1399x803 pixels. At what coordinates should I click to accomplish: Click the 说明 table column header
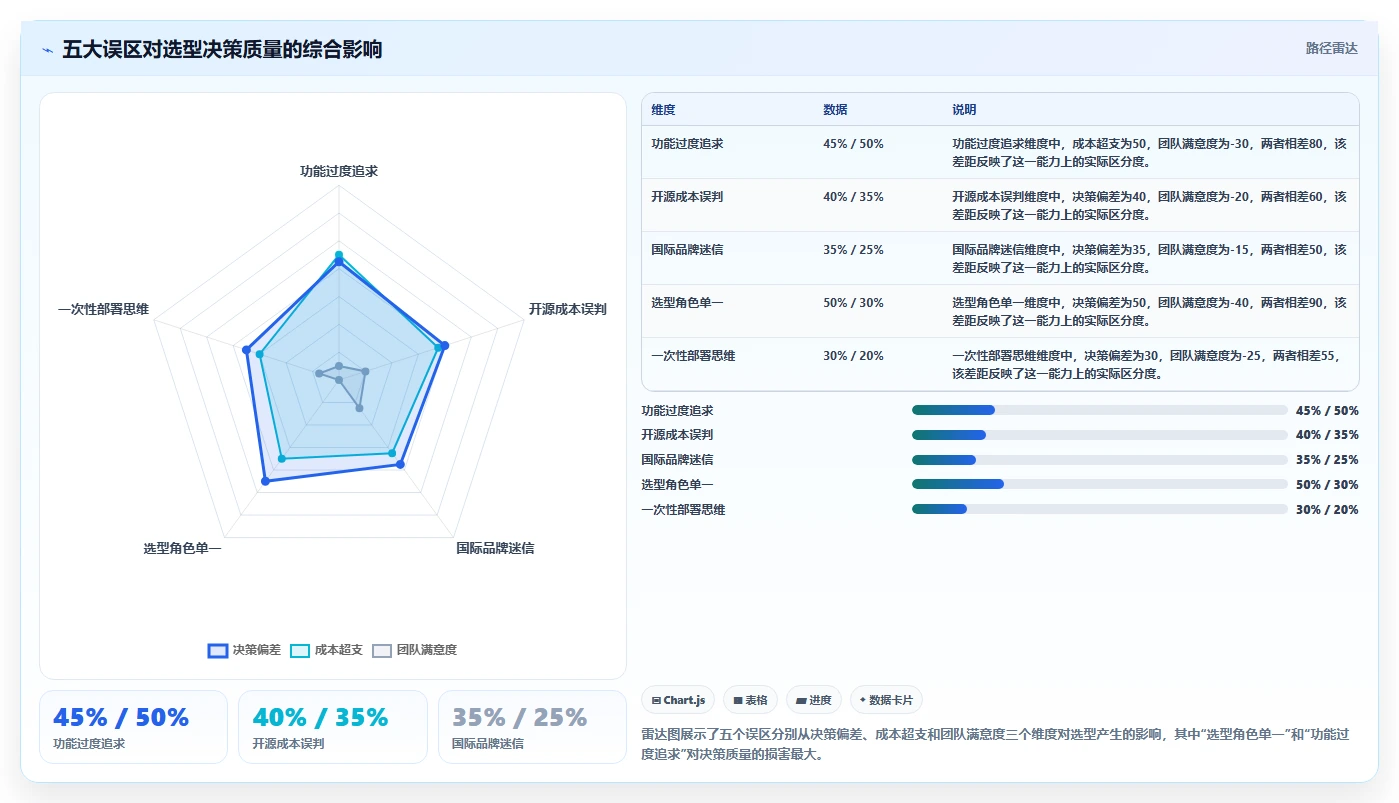(964, 110)
